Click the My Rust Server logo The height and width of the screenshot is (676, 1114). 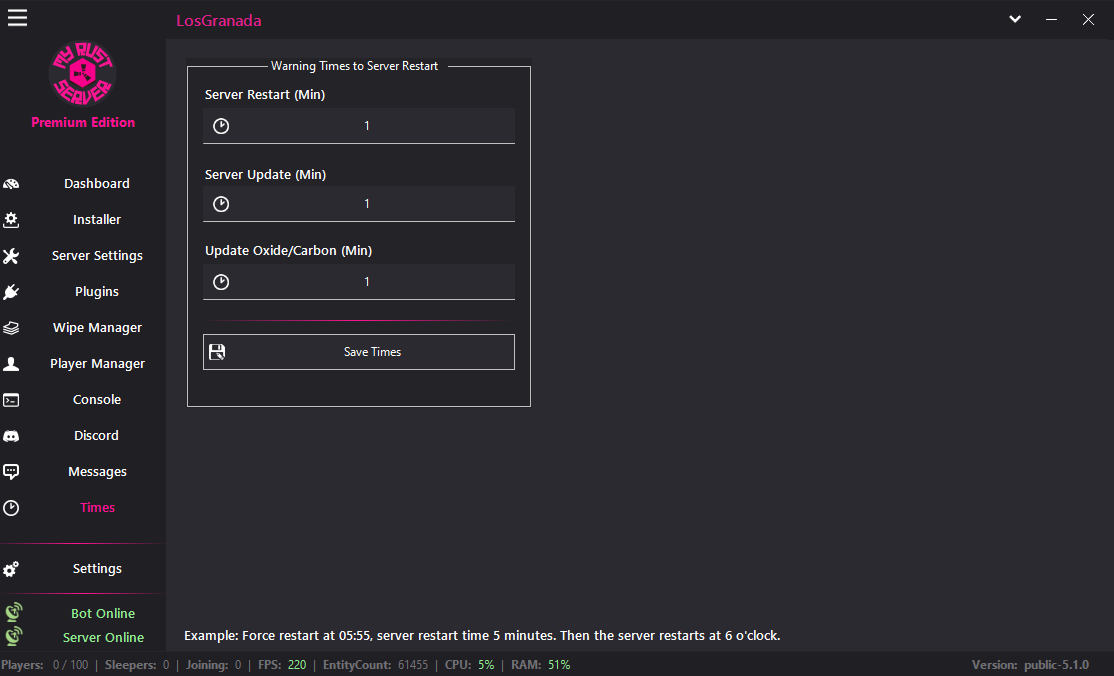coord(82,73)
